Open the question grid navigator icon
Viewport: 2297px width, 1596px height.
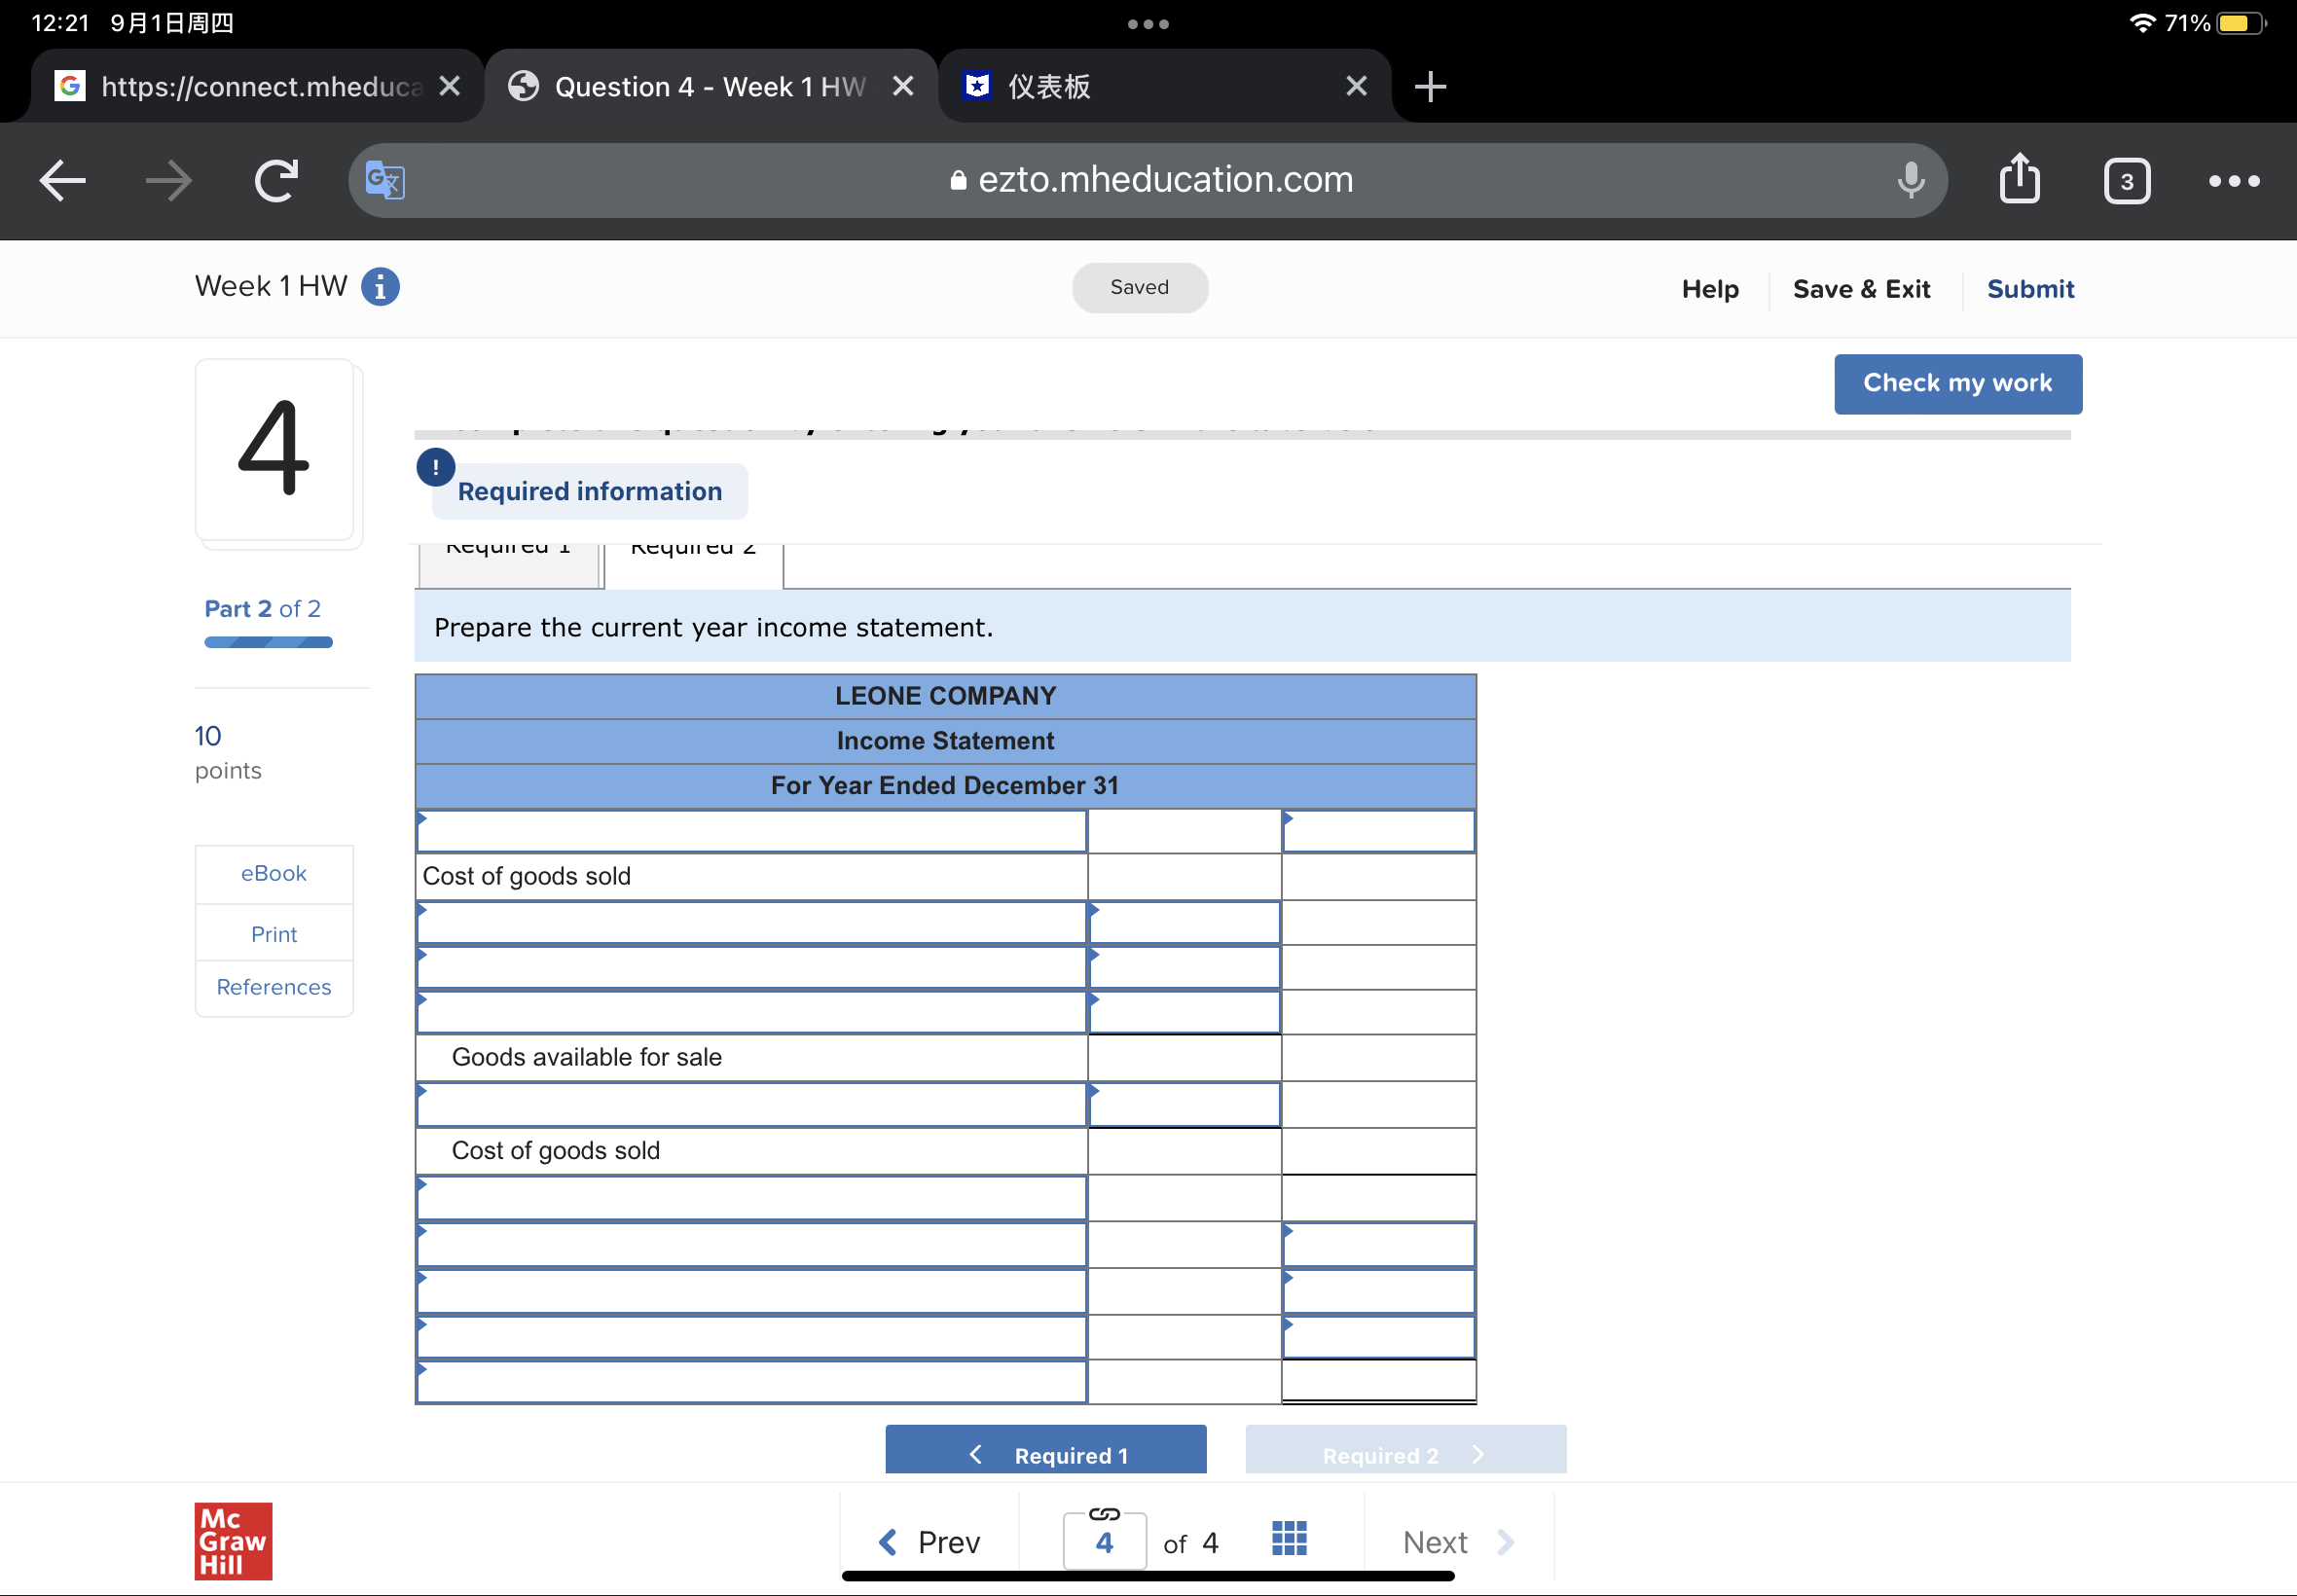(1288, 1539)
